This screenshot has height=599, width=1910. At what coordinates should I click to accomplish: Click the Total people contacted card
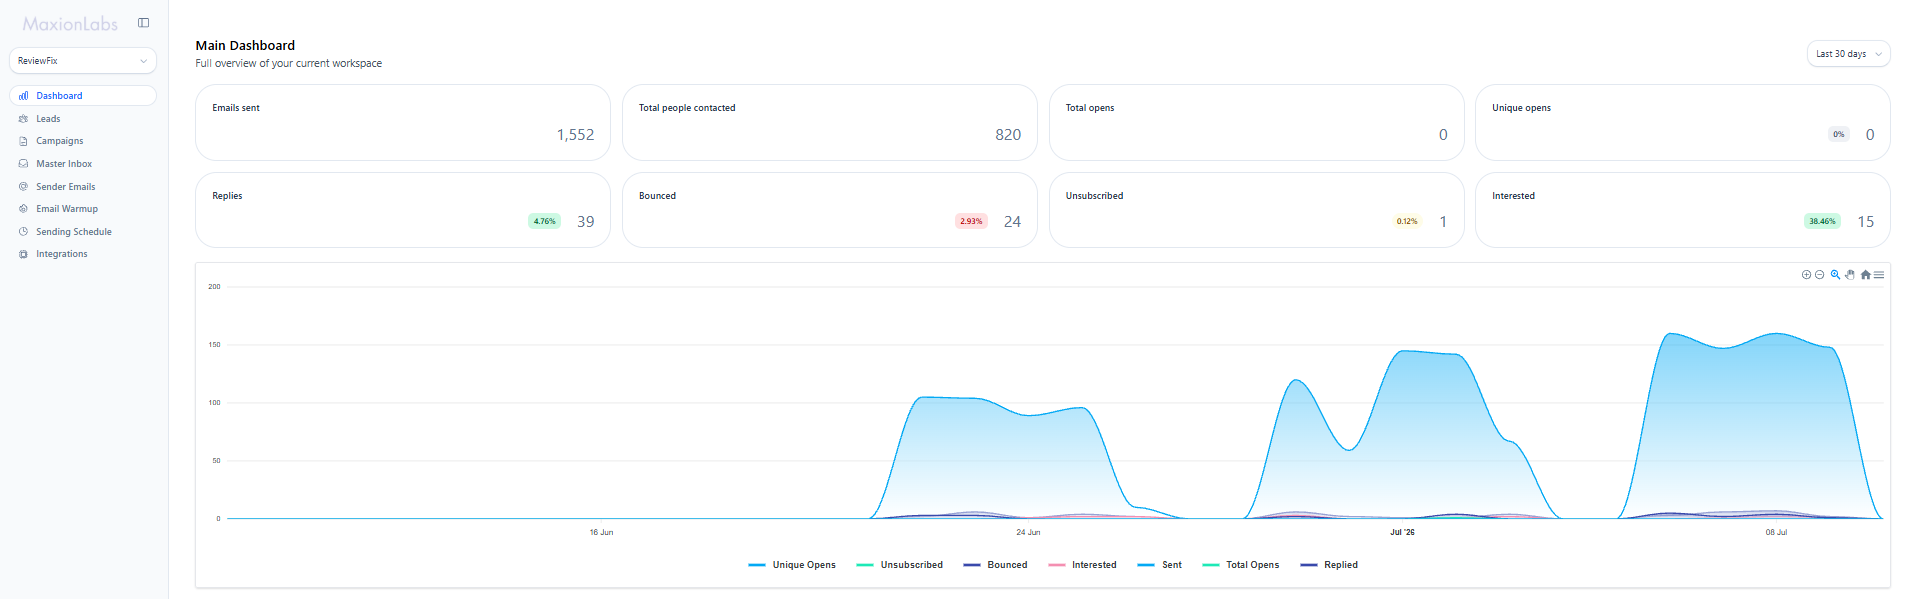point(830,122)
